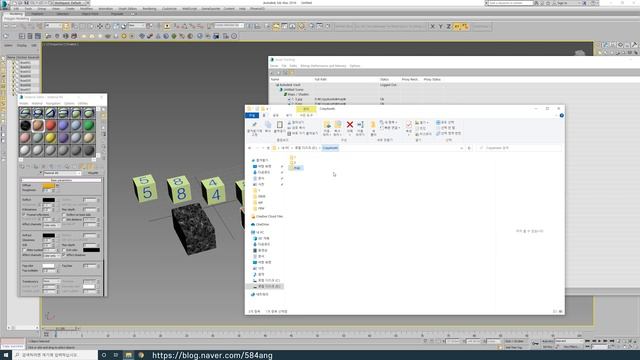Click the Z axis constraint button
Image resolution: width=640 pixels, height=360 pixels.
click(x=449, y=27)
